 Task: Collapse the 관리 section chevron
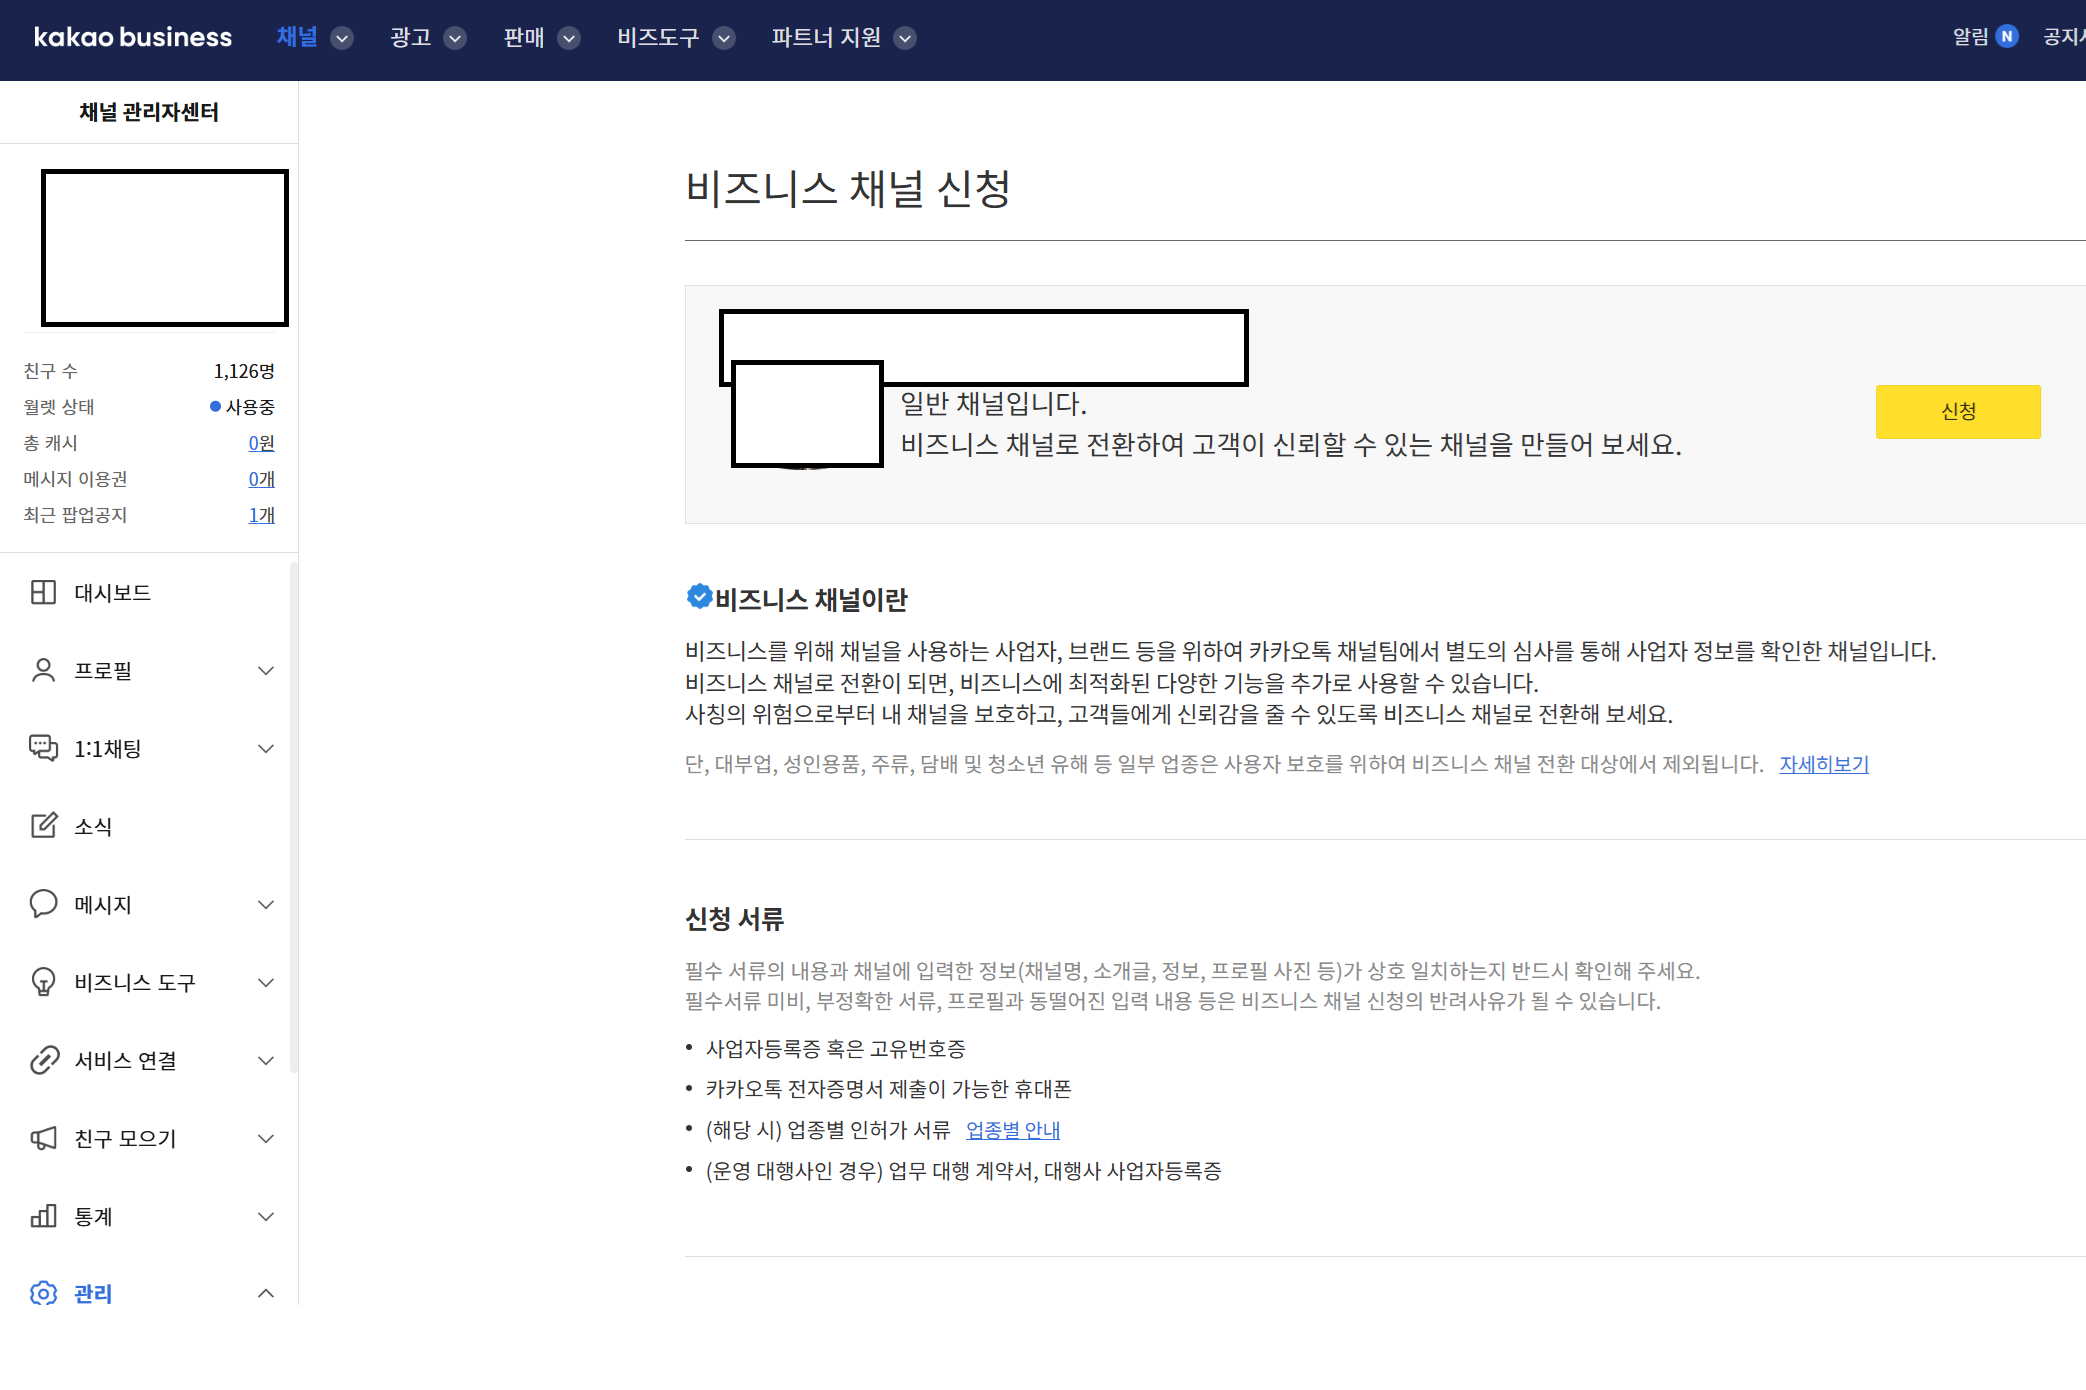coord(266,1293)
